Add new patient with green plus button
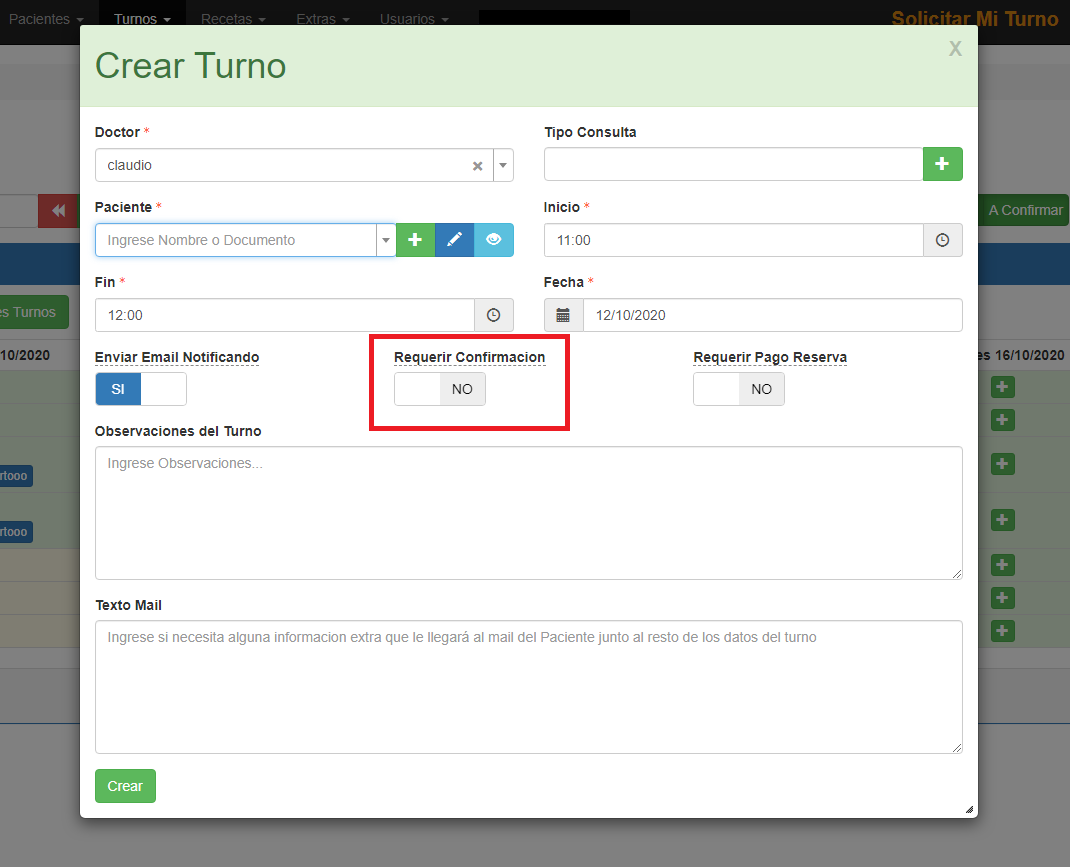Screen dimensions: 1072x867 coord(415,240)
